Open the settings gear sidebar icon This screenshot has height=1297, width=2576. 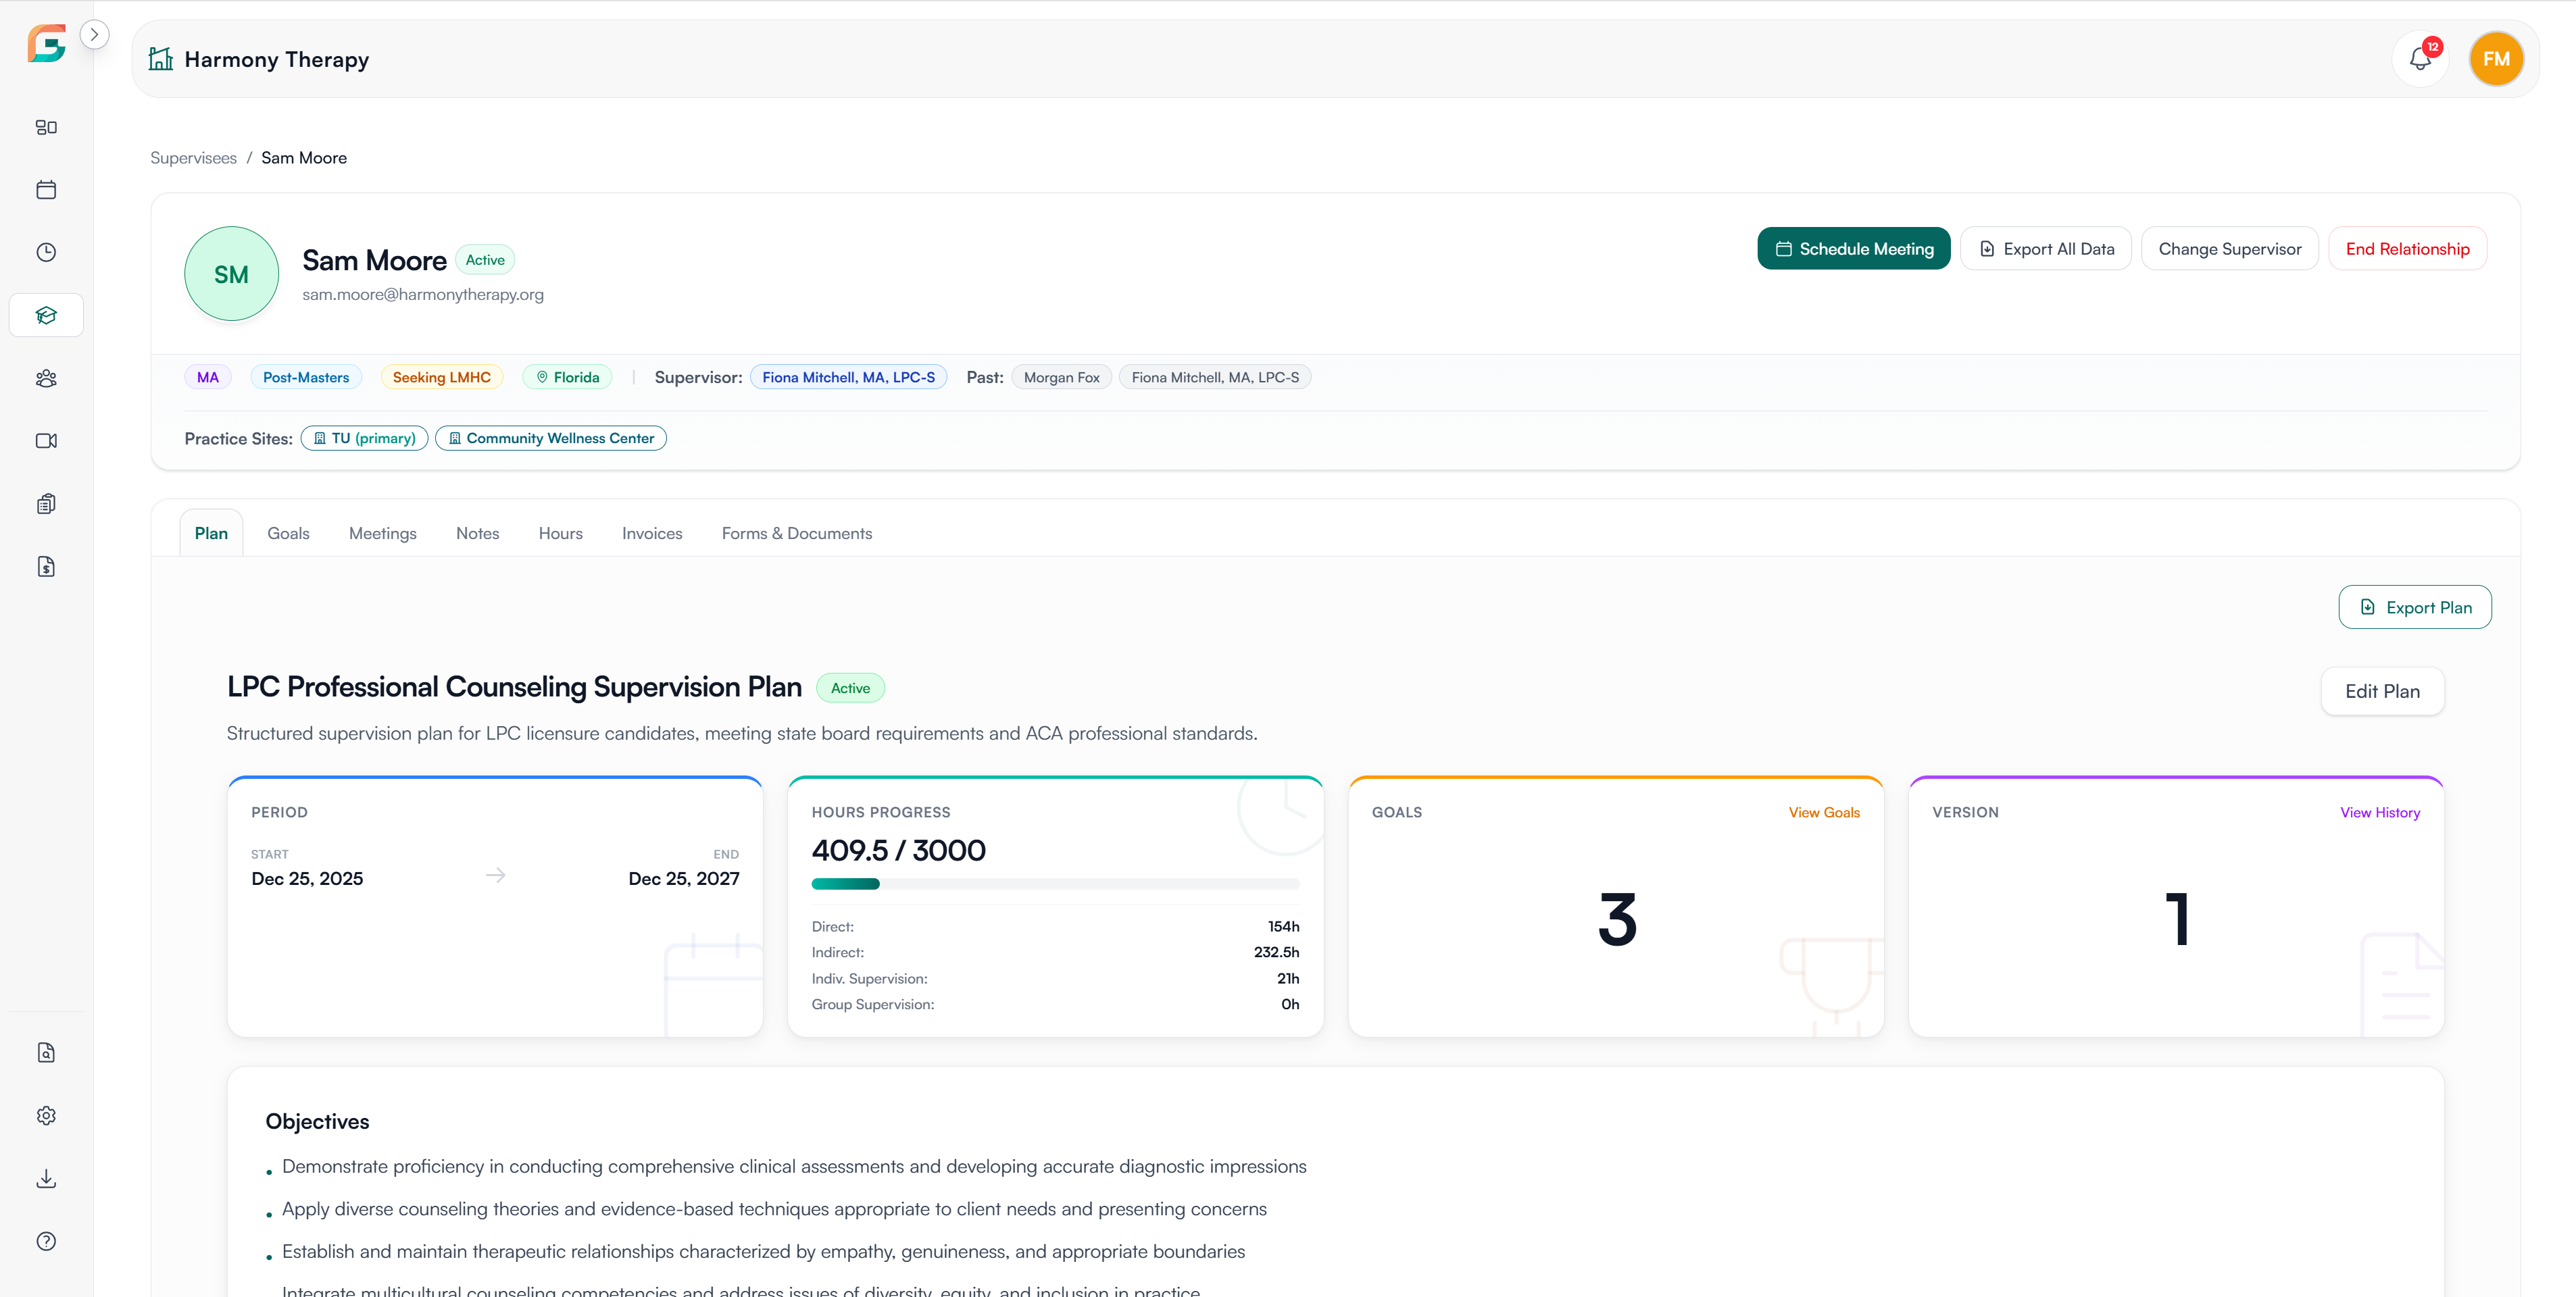(x=46, y=1115)
